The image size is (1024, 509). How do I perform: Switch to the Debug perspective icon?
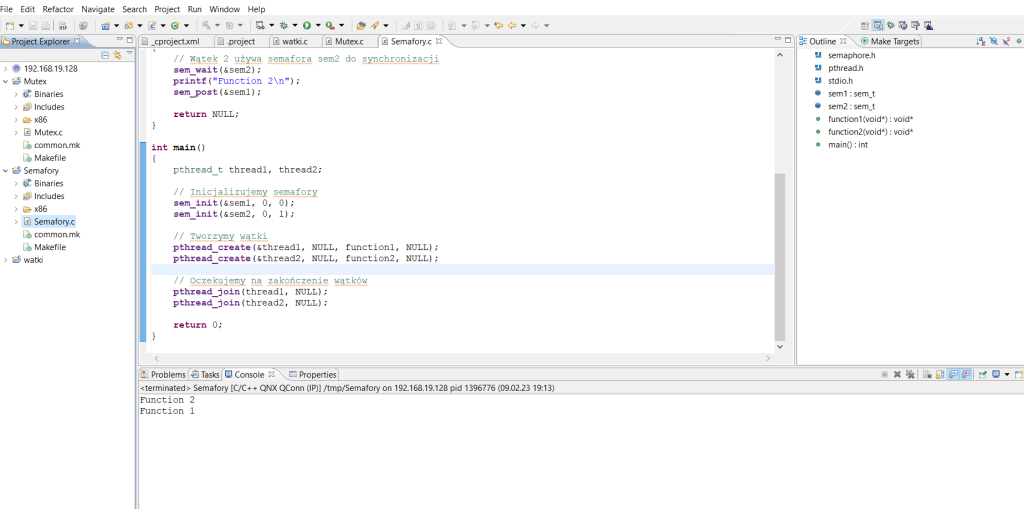click(890, 25)
